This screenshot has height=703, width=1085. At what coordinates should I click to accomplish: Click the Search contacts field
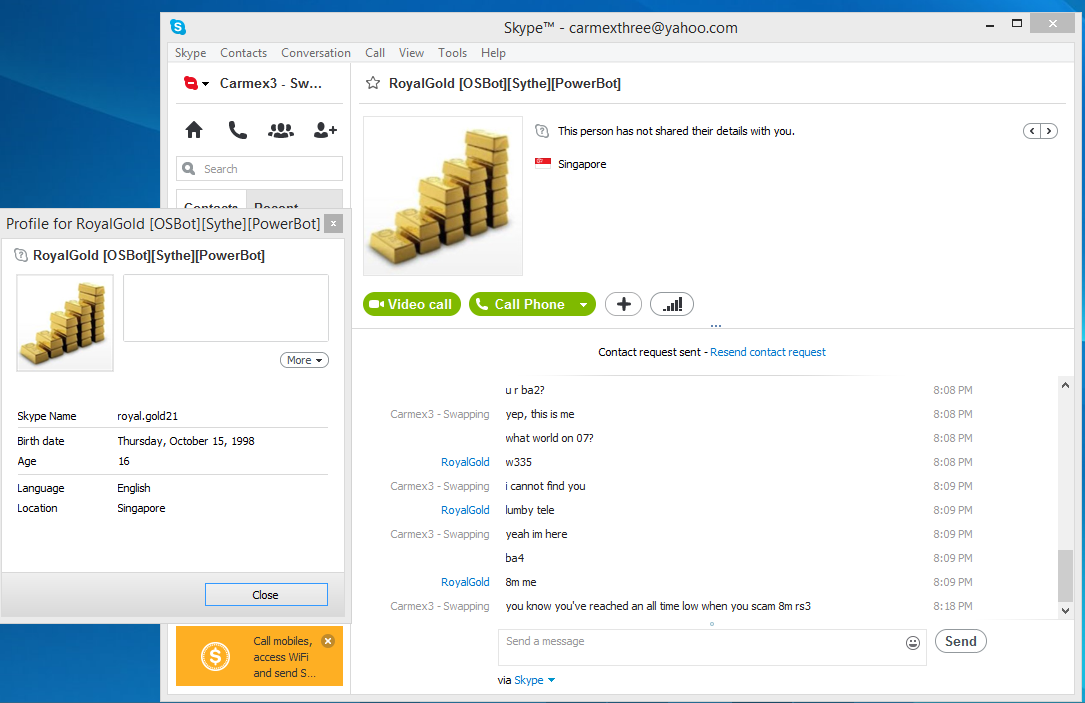coord(259,169)
